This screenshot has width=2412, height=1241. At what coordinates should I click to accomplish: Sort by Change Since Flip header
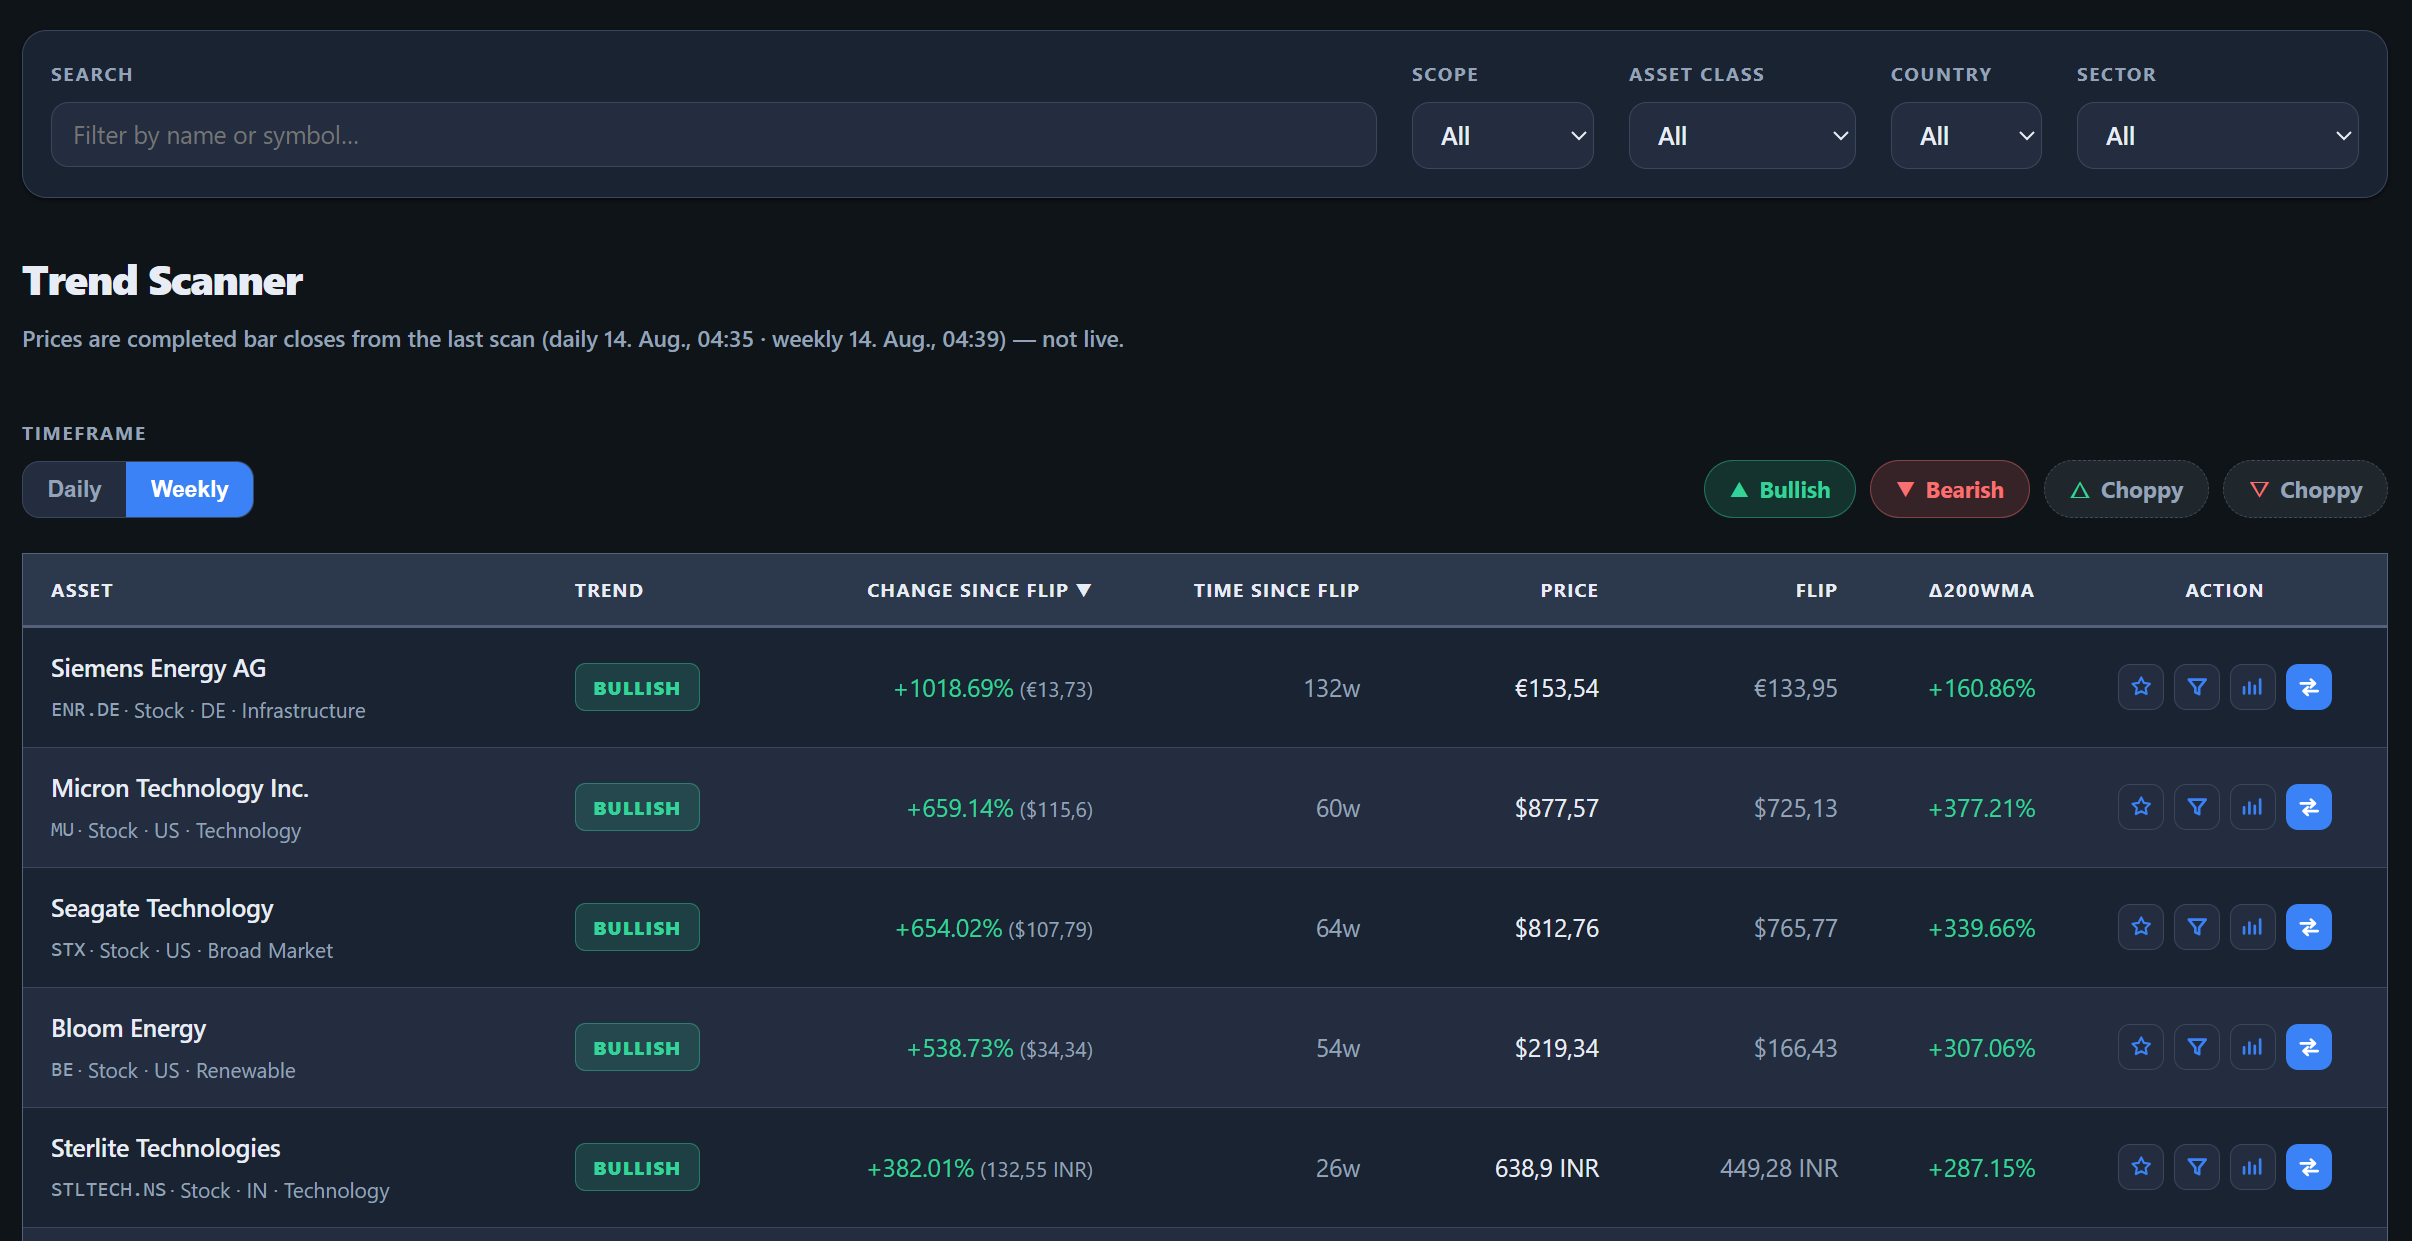click(x=979, y=590)
